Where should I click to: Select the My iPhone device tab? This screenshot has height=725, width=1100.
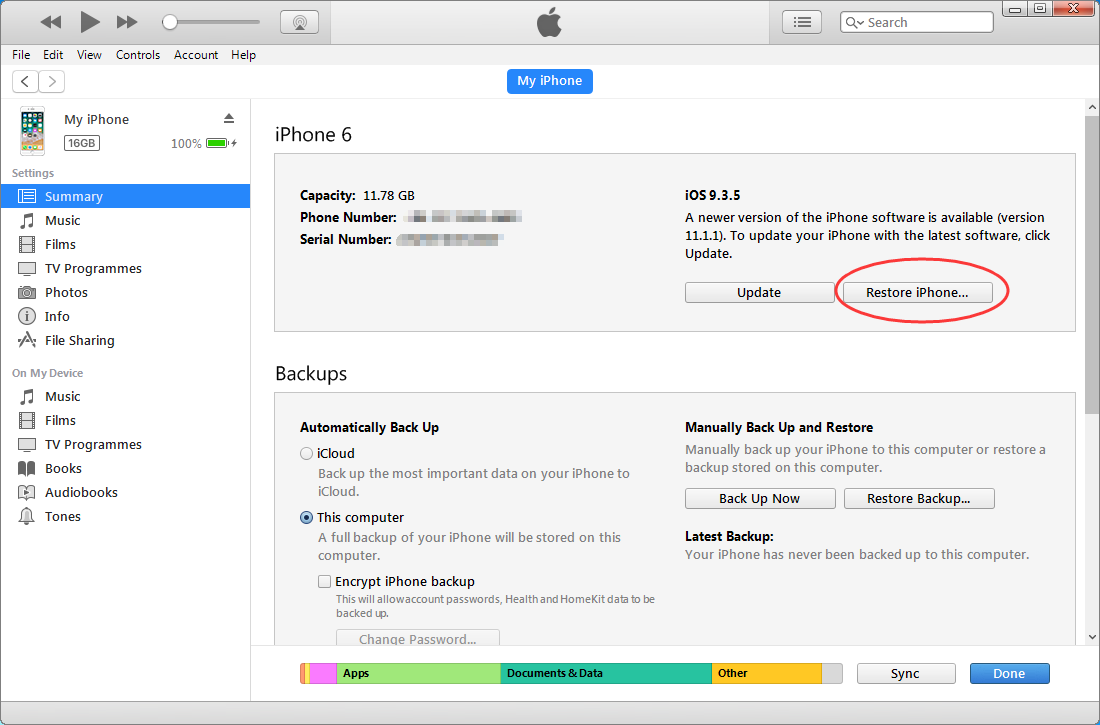[549, 81]
